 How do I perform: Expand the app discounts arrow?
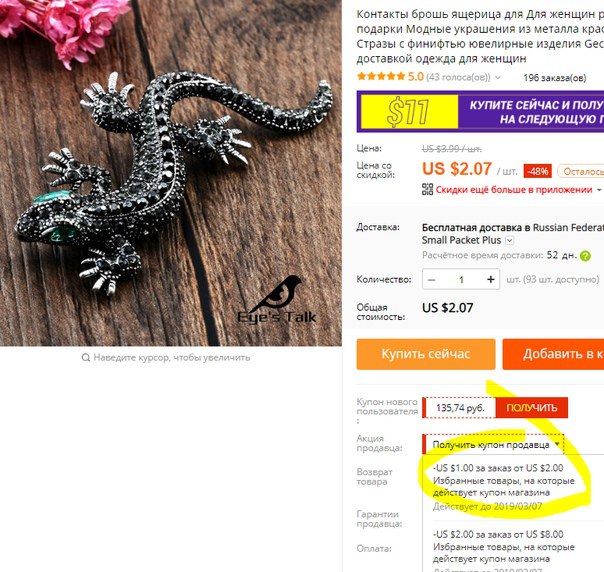coord(599,190)
